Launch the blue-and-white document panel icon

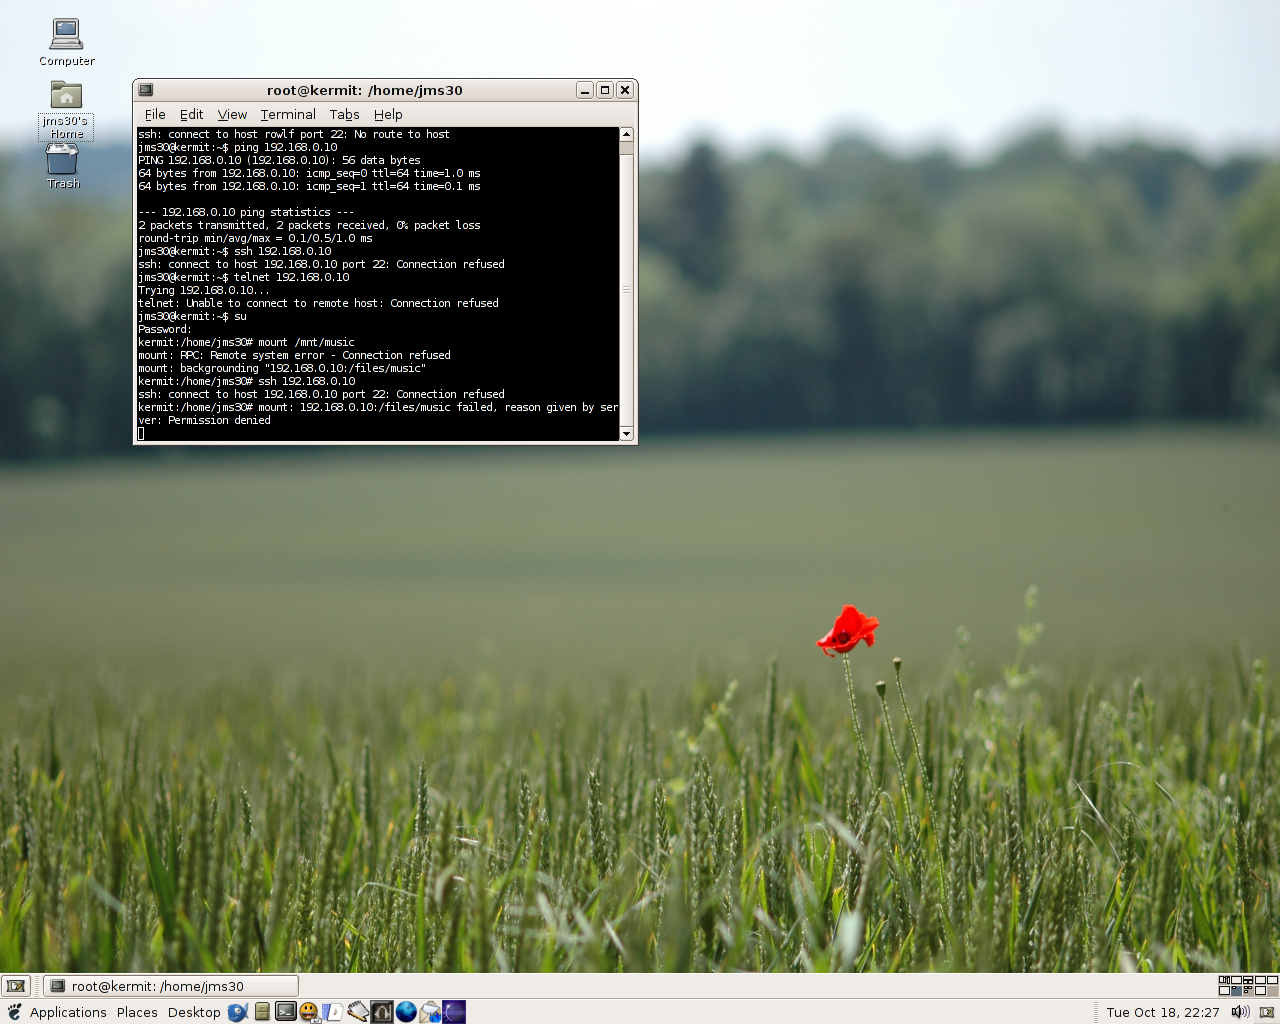pyautogui.click(x=333, y=1012)
